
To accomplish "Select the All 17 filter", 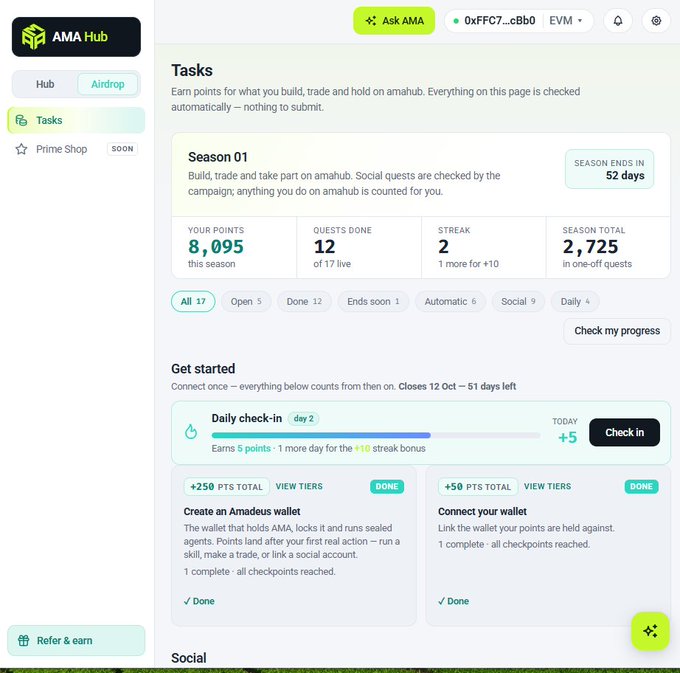I will 193,301.
